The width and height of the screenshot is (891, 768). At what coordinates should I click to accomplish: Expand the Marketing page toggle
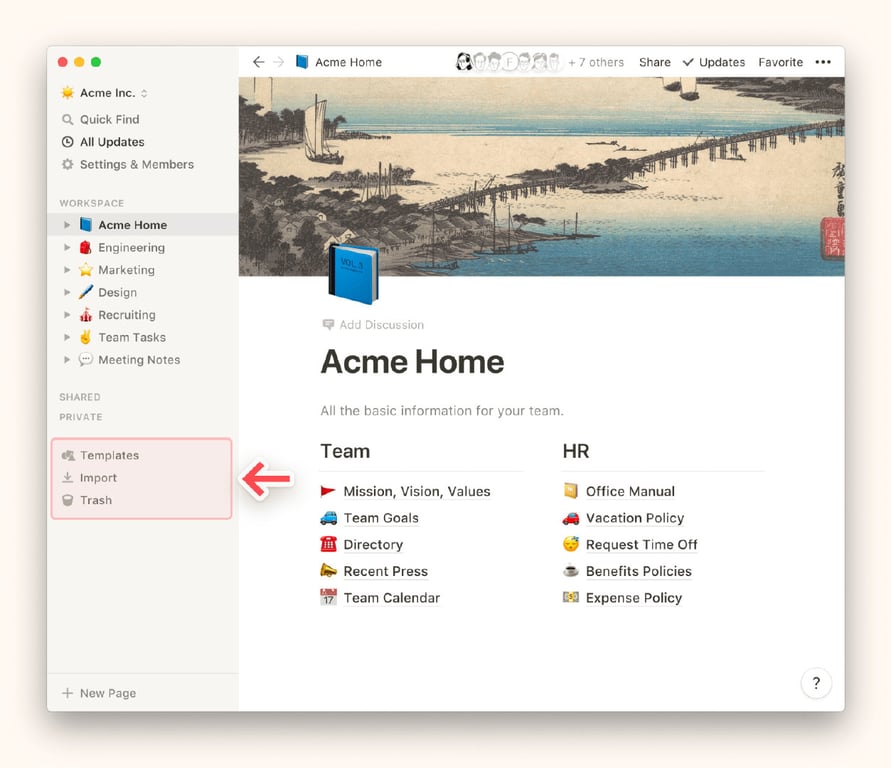point(67,270)
